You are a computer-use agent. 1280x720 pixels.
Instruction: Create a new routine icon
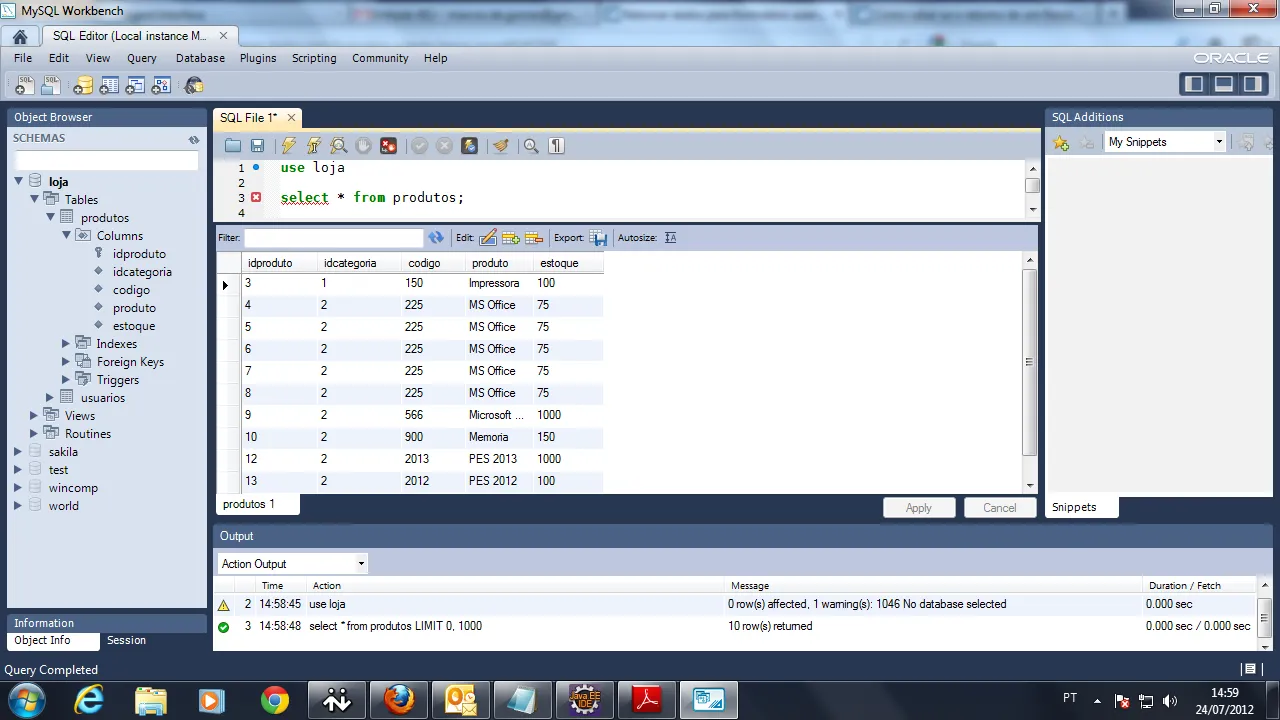161,86
